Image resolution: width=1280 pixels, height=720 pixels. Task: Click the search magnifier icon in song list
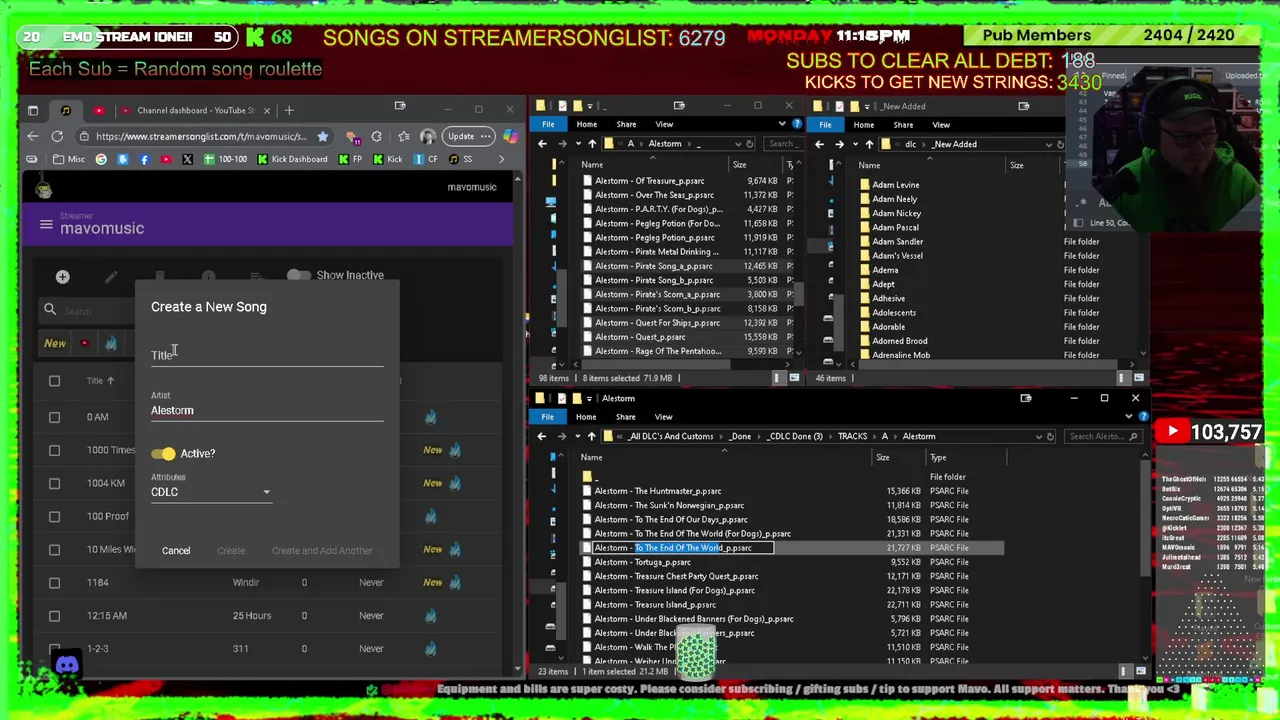pos(50,310)
